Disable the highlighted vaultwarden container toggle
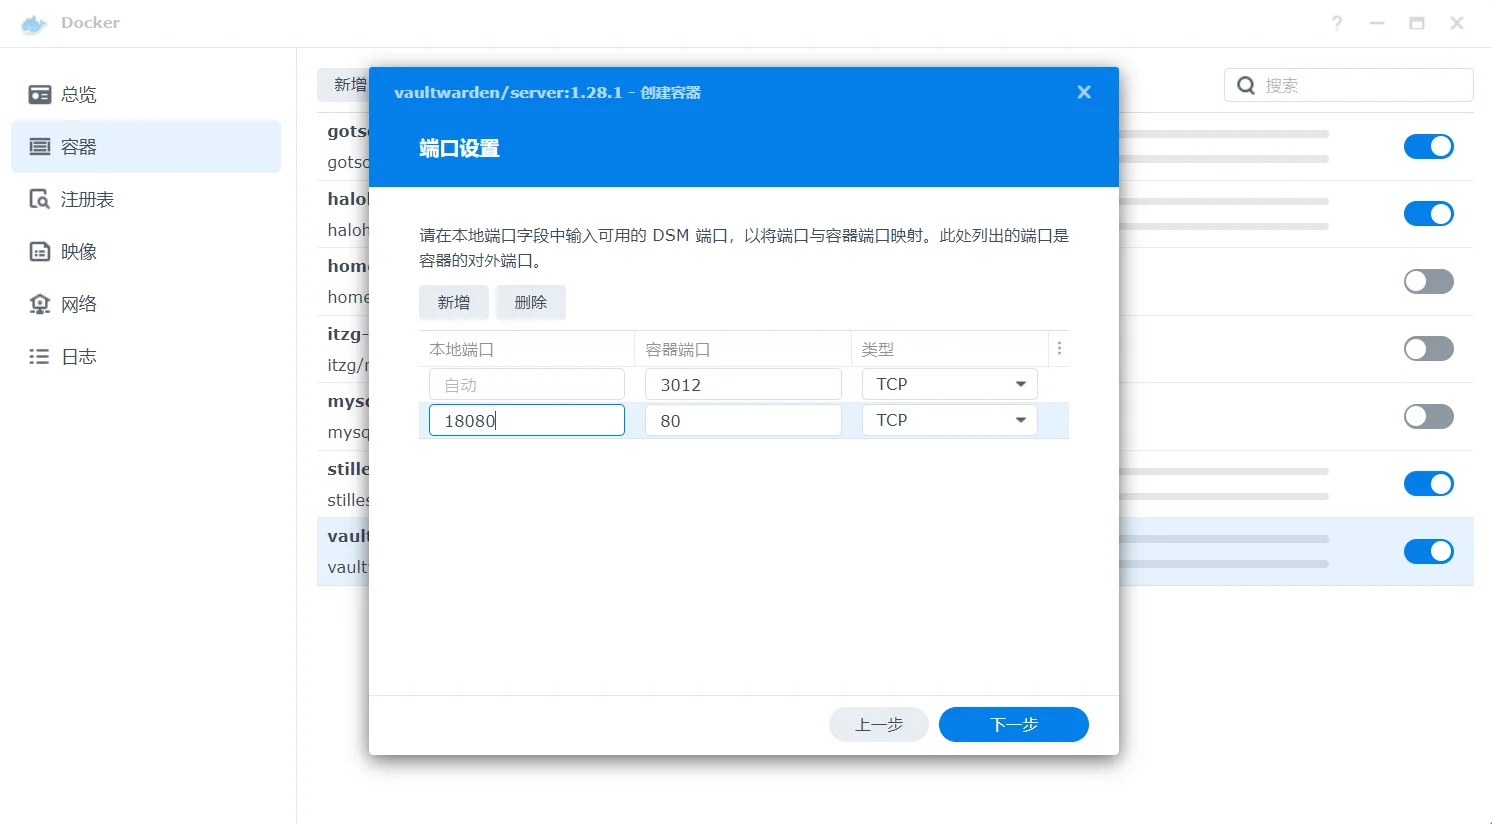The width and height of the screenshot is (1492, 824). pos(1428,552)
